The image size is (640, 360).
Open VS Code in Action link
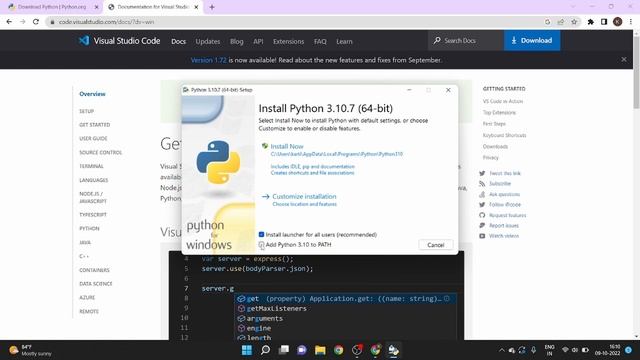click(503, 101)
